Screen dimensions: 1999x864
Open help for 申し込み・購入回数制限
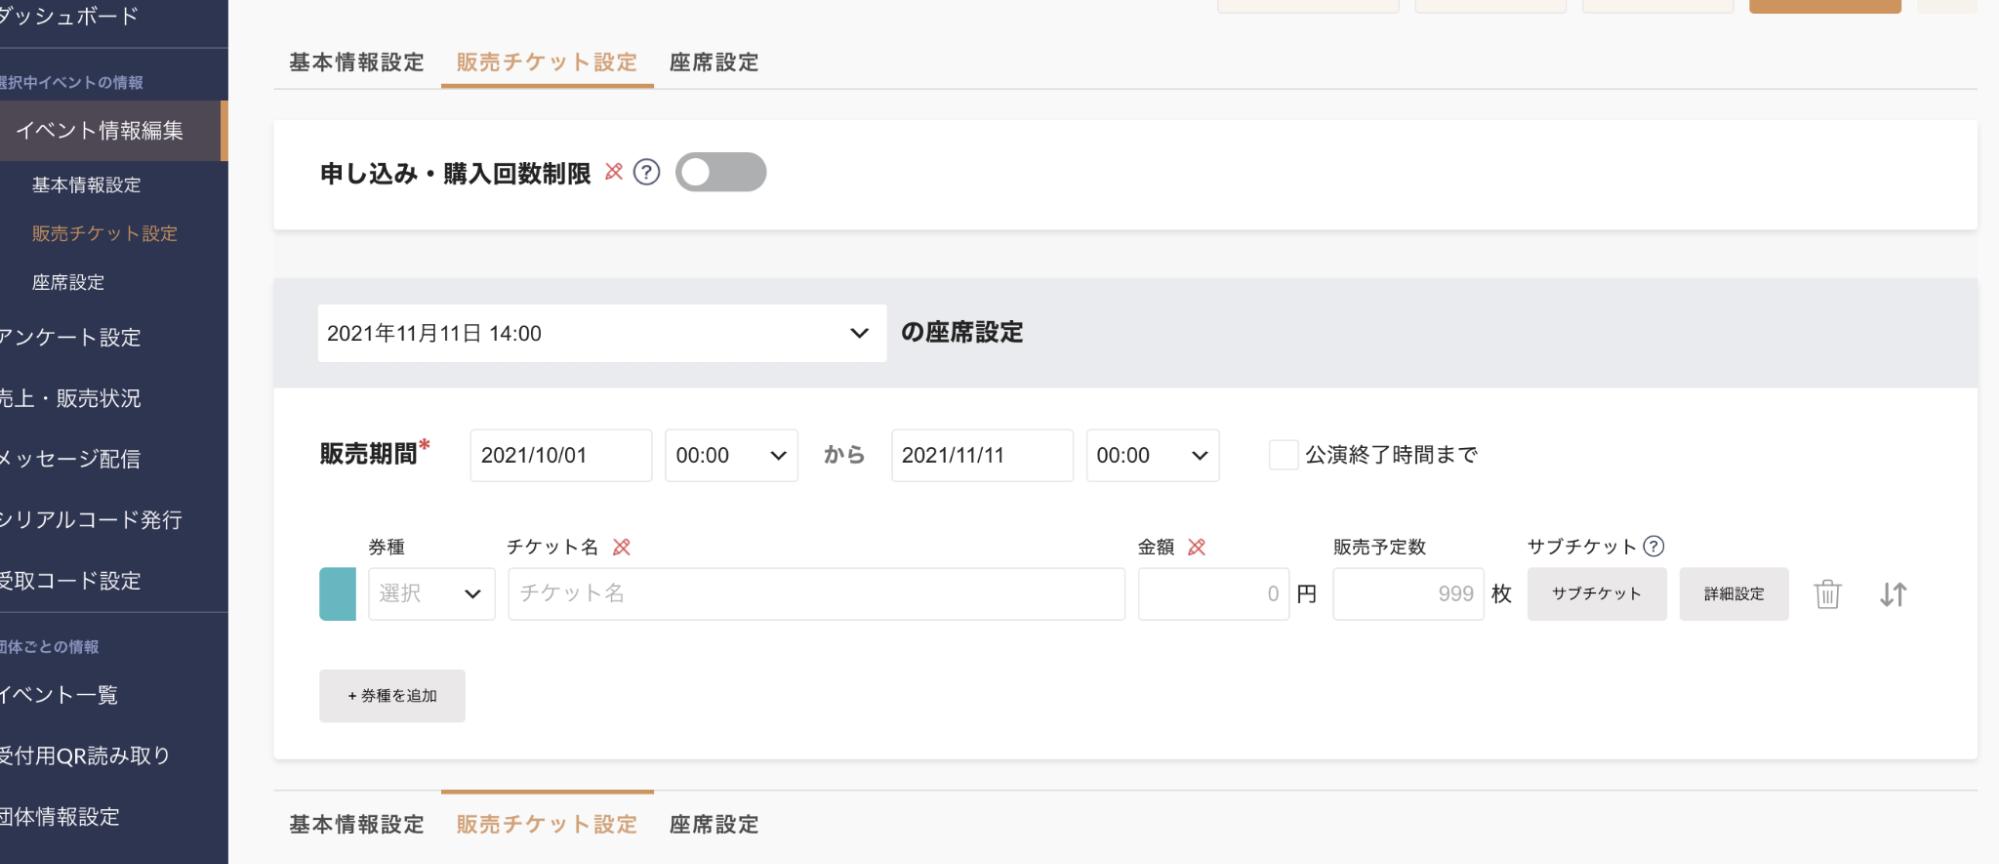(x=647, y=172)
